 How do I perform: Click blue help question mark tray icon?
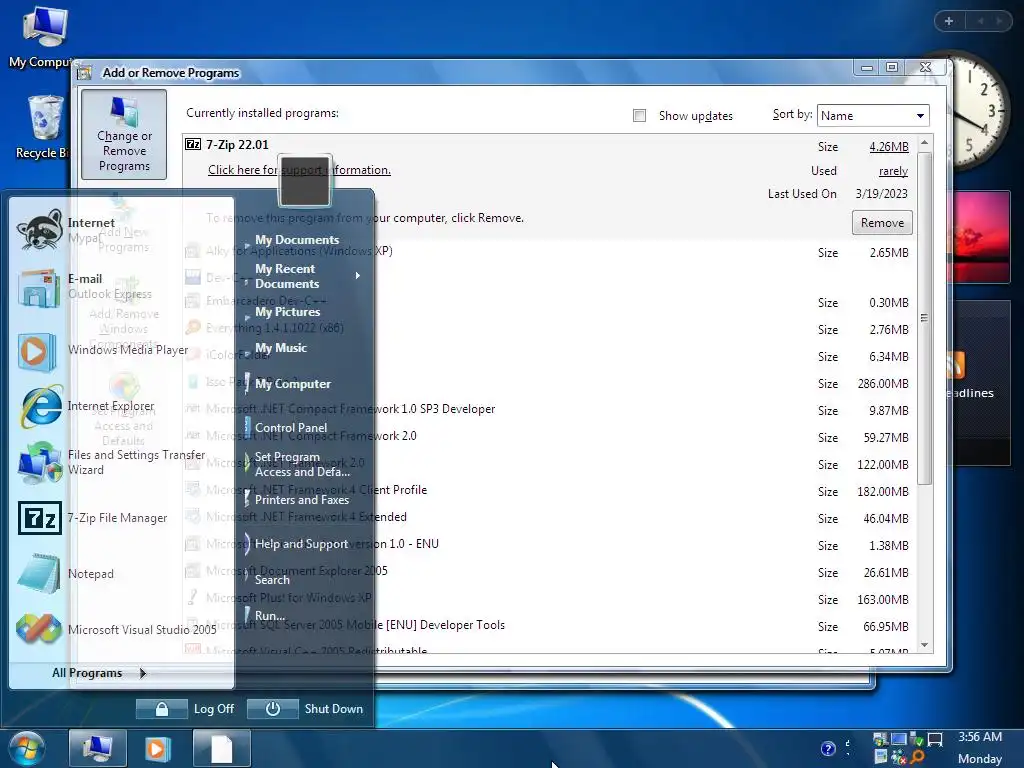click(x=827, y=748)
